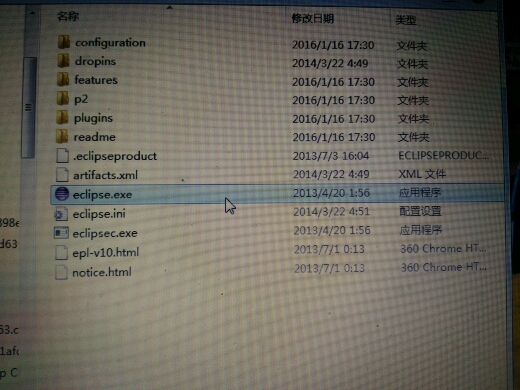Viewport: 520px width, 390px height.
Task: Click the date 2013/4/20 1:56 of eclipsec.exe
Action: coord(332,230)
